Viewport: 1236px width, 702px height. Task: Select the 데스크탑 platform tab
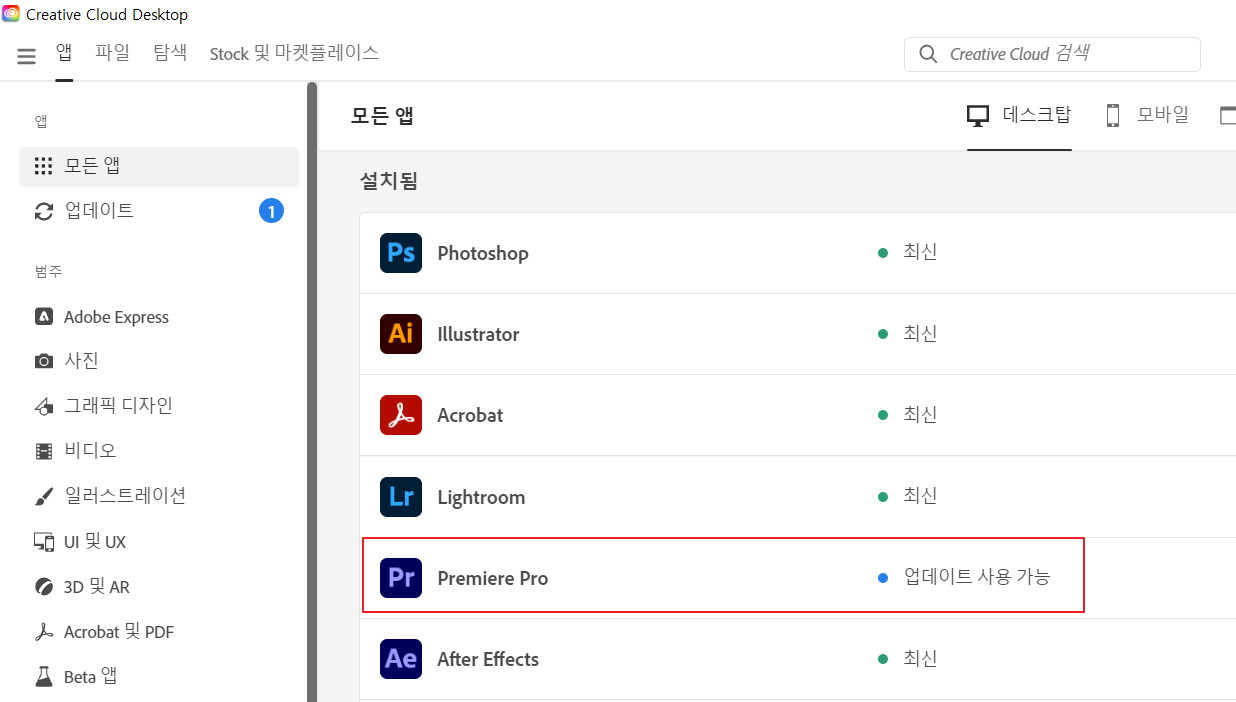[1019, 115]
